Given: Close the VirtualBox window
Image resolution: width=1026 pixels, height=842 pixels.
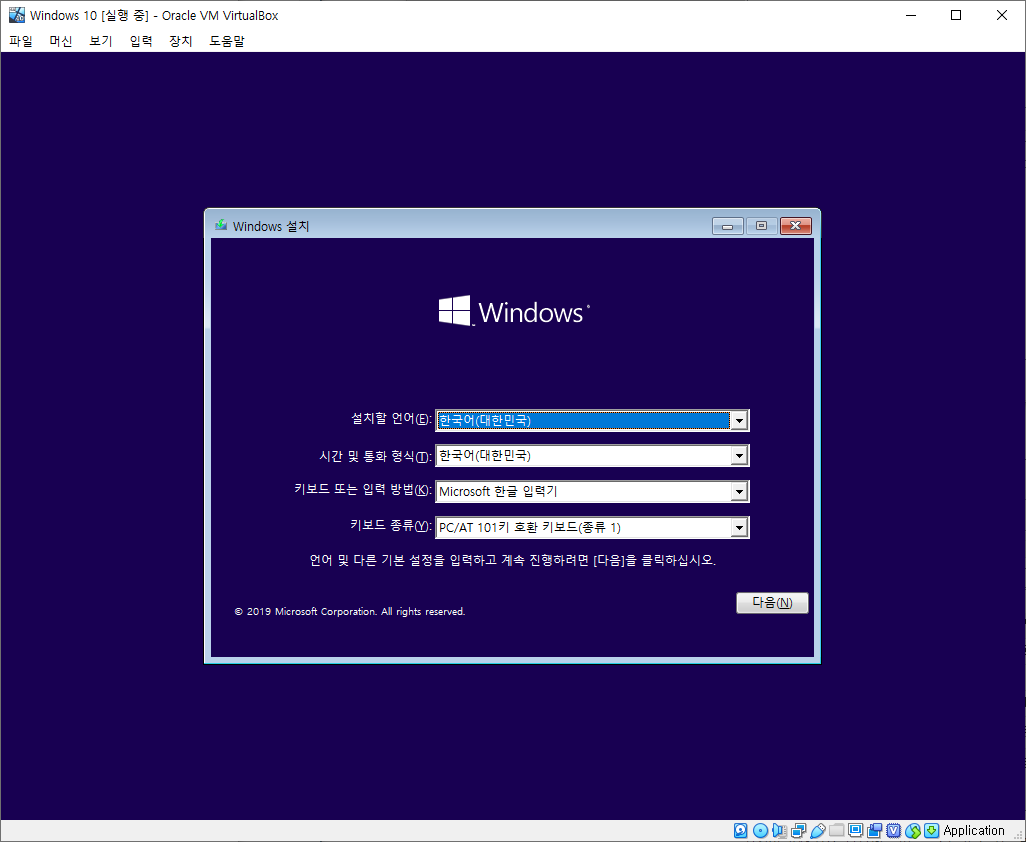Looking at the screenshot, I should [1002, 15].
